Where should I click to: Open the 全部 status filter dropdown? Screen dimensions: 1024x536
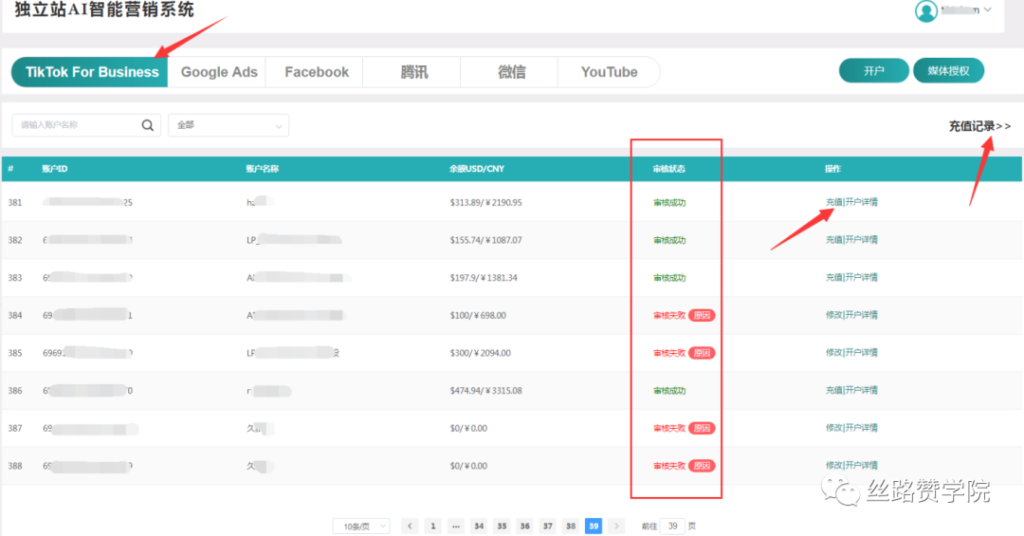(229, 125)
